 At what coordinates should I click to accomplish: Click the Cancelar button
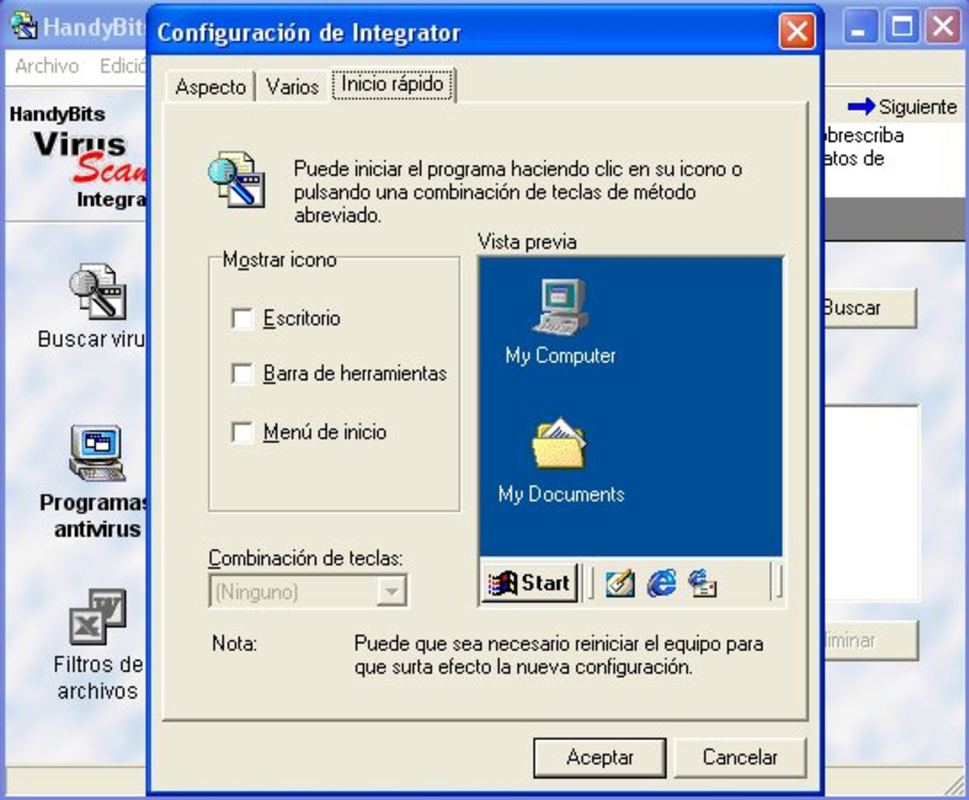pos(740,757)
